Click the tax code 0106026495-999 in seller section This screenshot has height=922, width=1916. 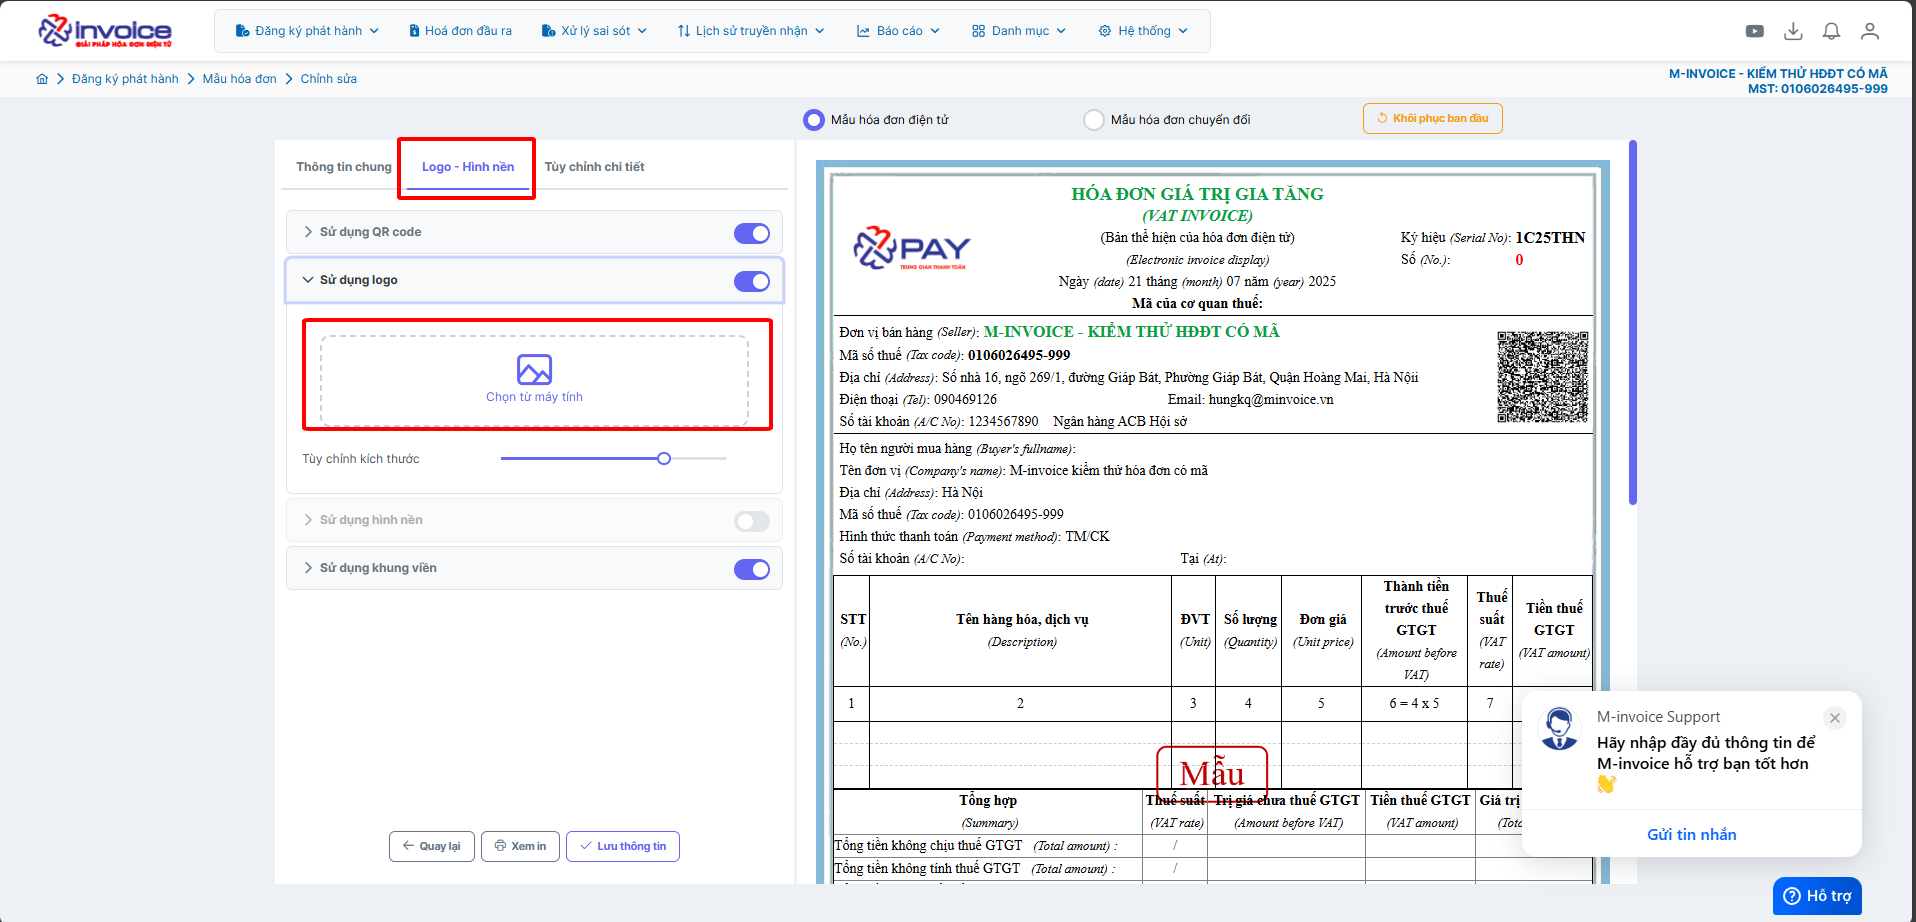tap(1019, 356)
